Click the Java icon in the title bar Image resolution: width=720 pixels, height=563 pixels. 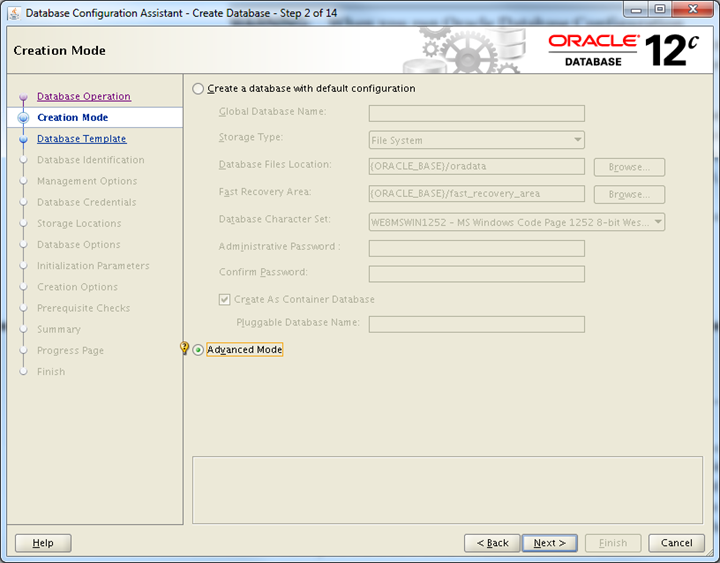pos(14,13)
